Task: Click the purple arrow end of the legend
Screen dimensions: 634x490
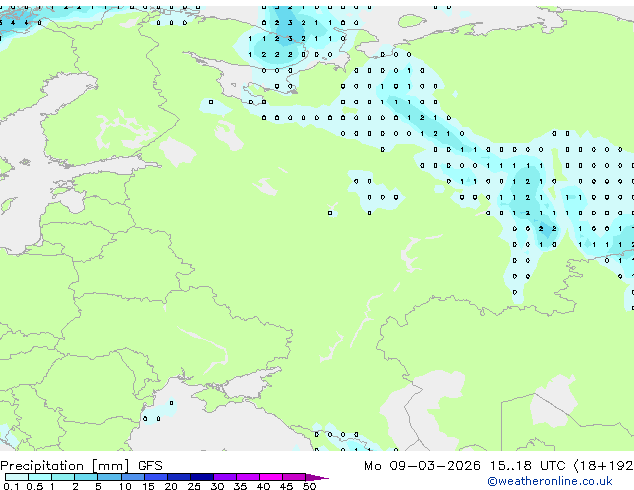Action: point(317,477)
